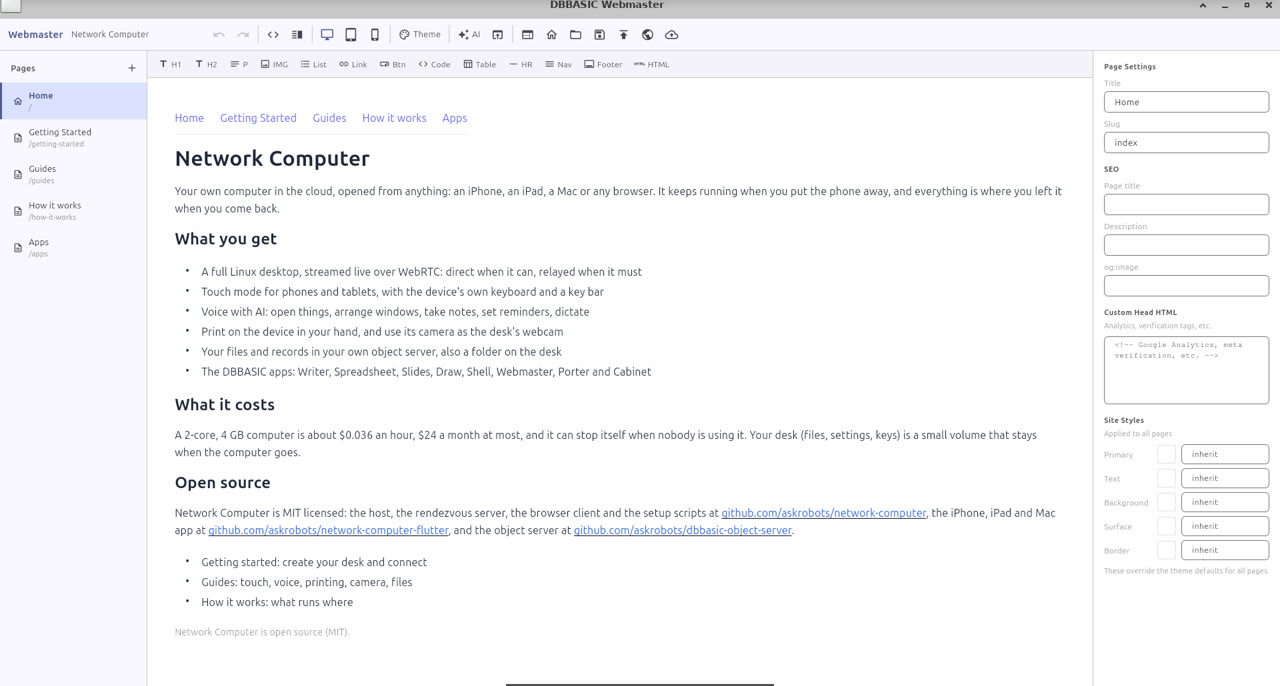
Task: Insert a Code block
Action: coord(434,64)
